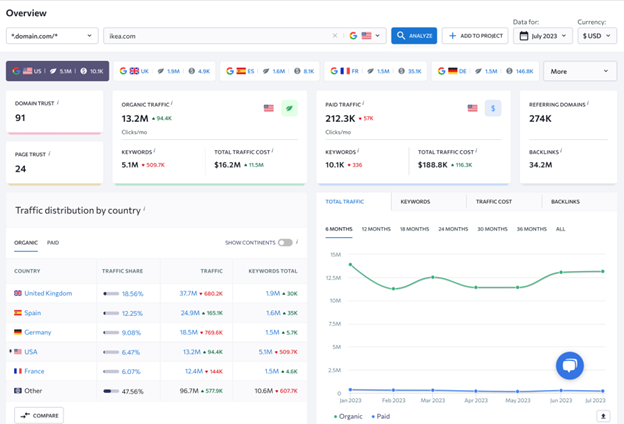Toggle Paid series in chart legend

click(381, 416)
